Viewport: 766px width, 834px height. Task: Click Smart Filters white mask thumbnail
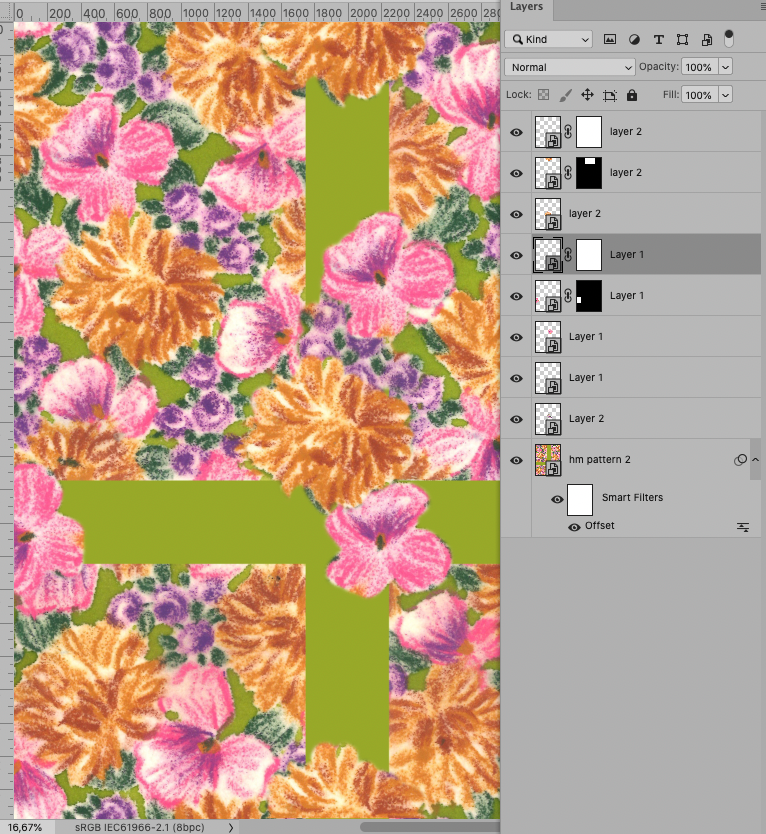(580, 500)
